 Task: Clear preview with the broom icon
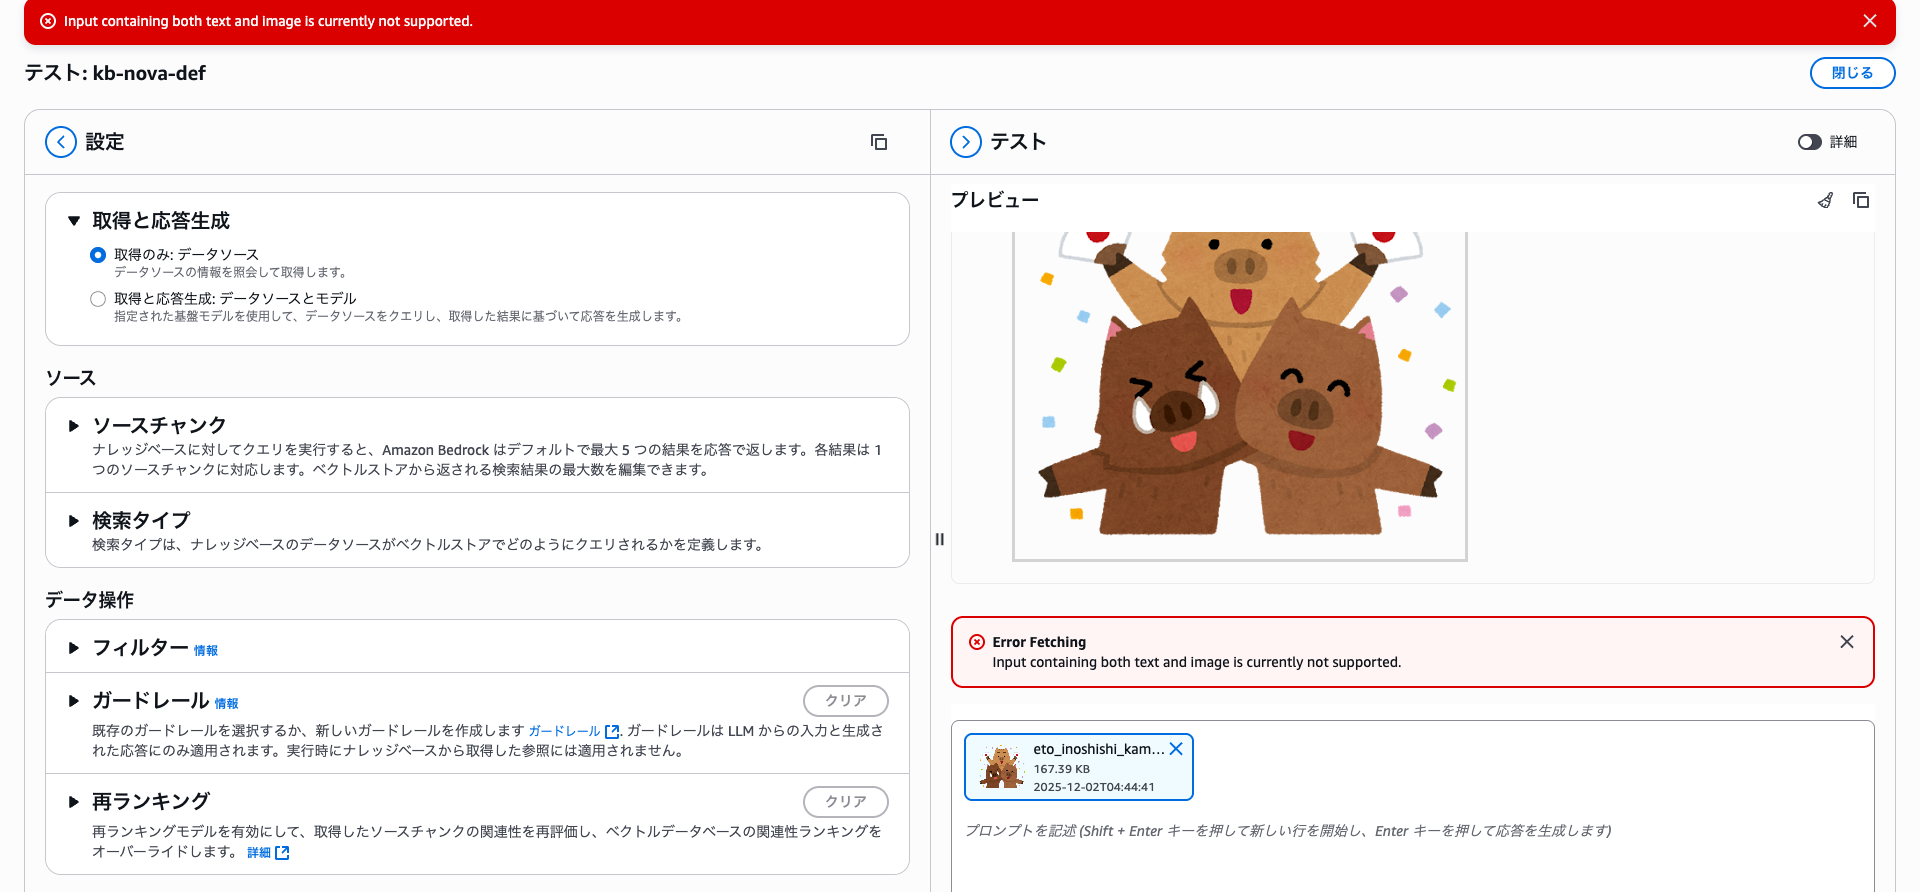click(1825, 200)
